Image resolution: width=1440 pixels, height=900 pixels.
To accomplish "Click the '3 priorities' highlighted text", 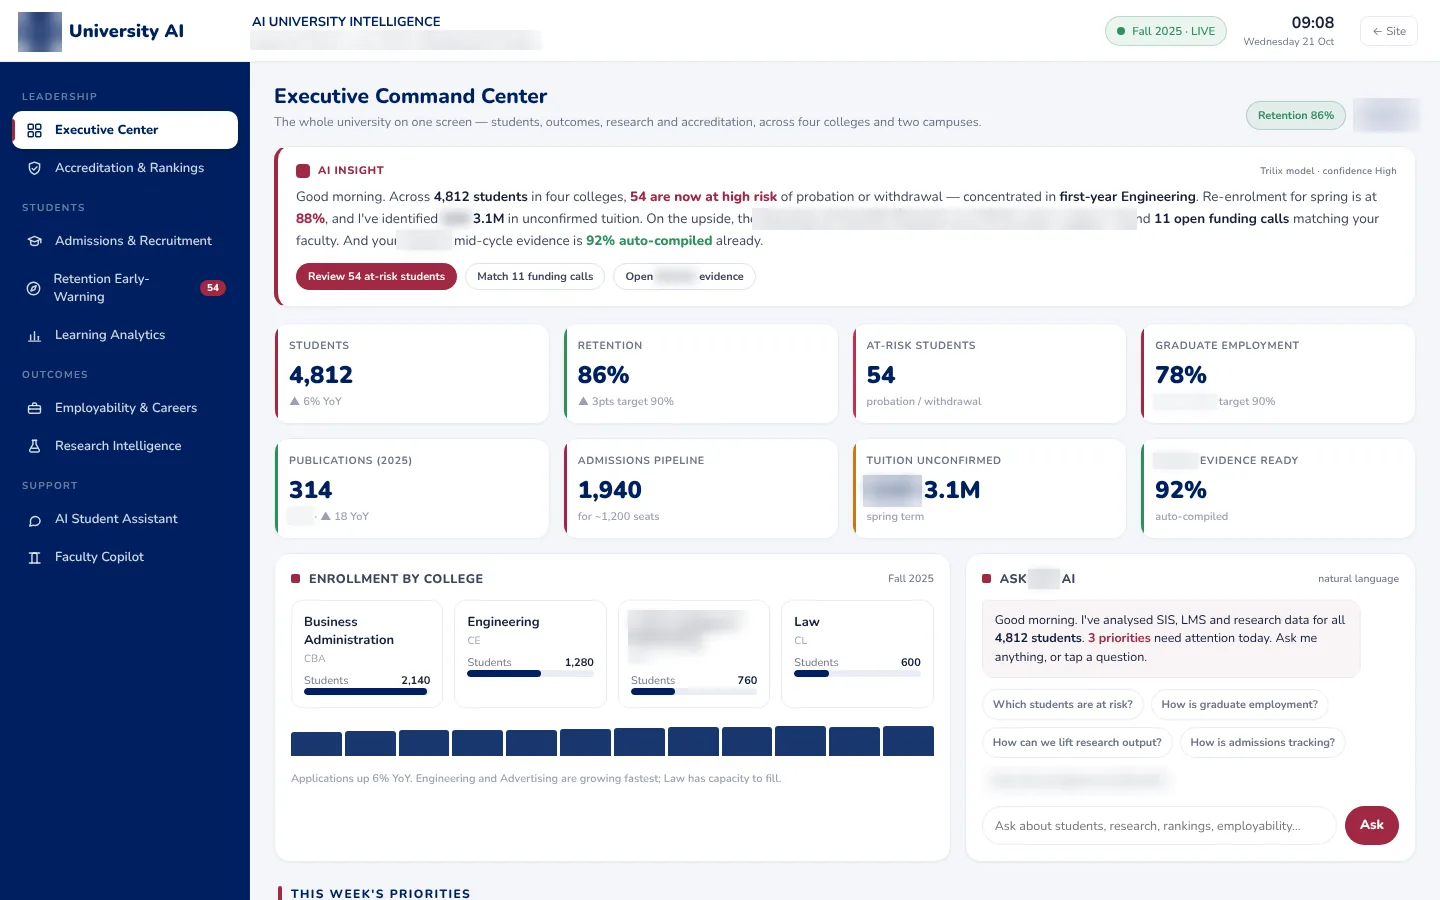I will (1119, 638).
